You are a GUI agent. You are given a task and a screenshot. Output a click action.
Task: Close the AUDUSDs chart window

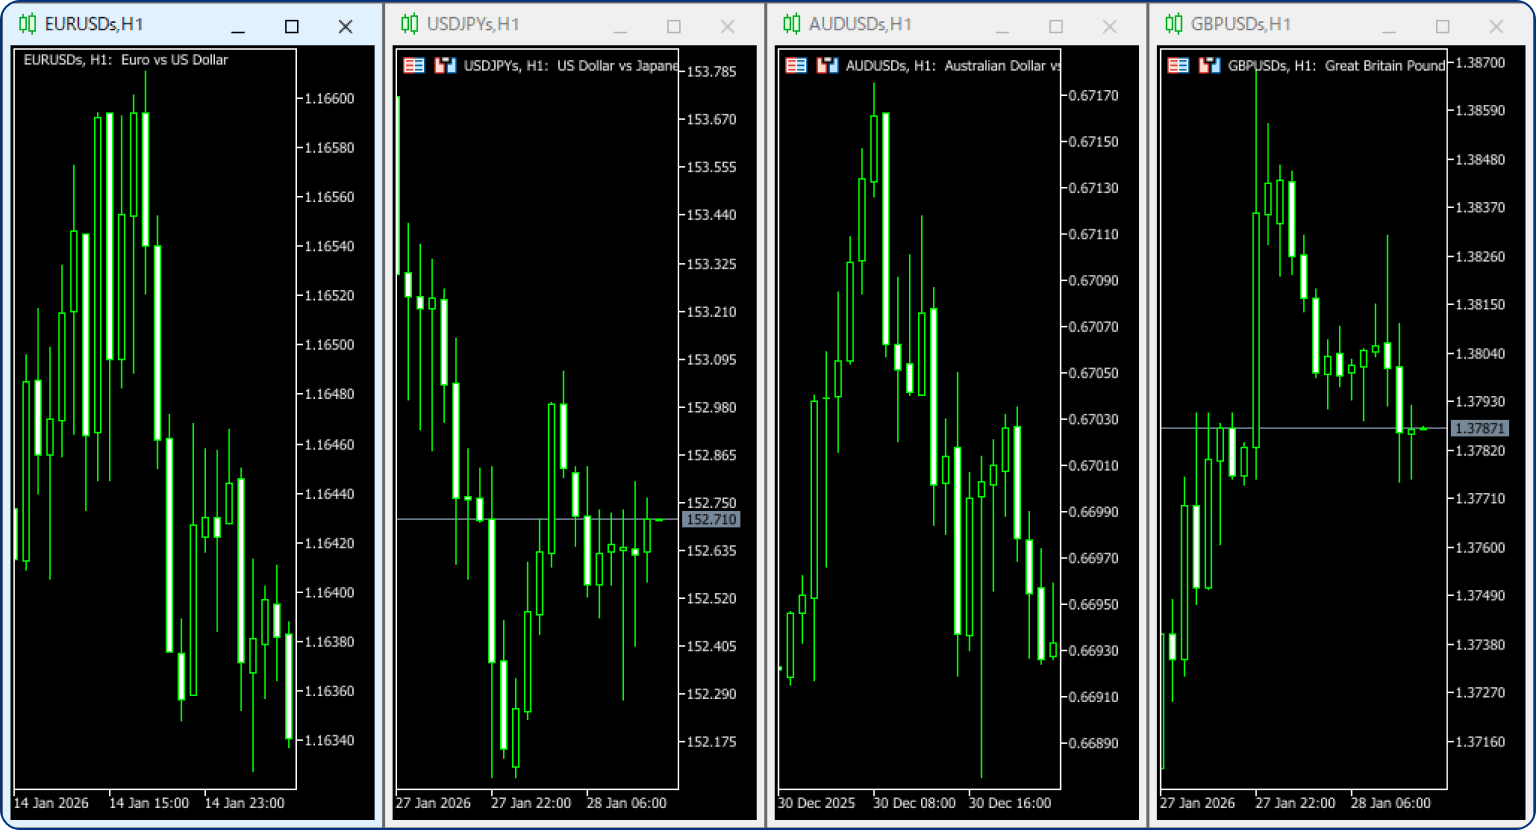(1110, 27)
